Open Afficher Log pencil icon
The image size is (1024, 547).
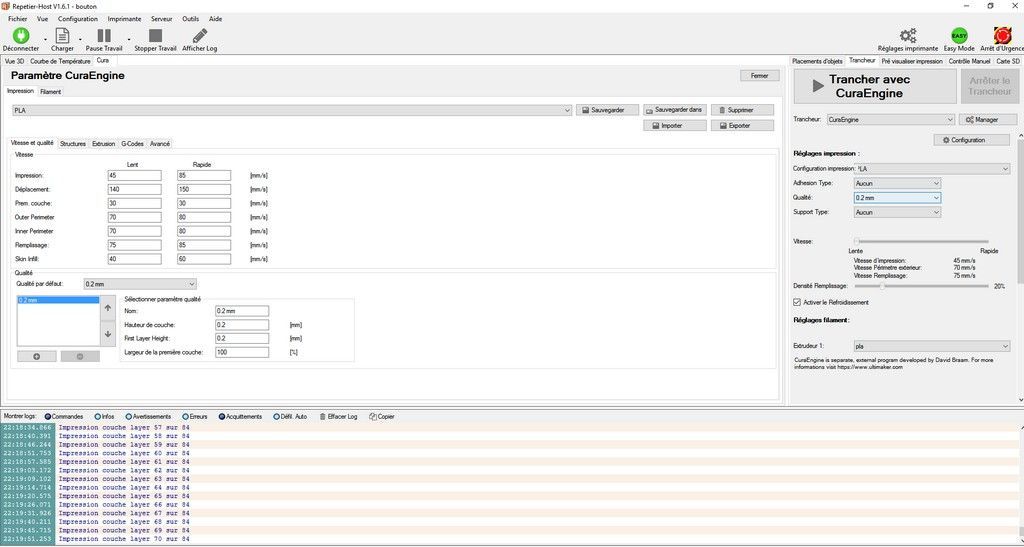pyautogui.click(x=200, y=35)
